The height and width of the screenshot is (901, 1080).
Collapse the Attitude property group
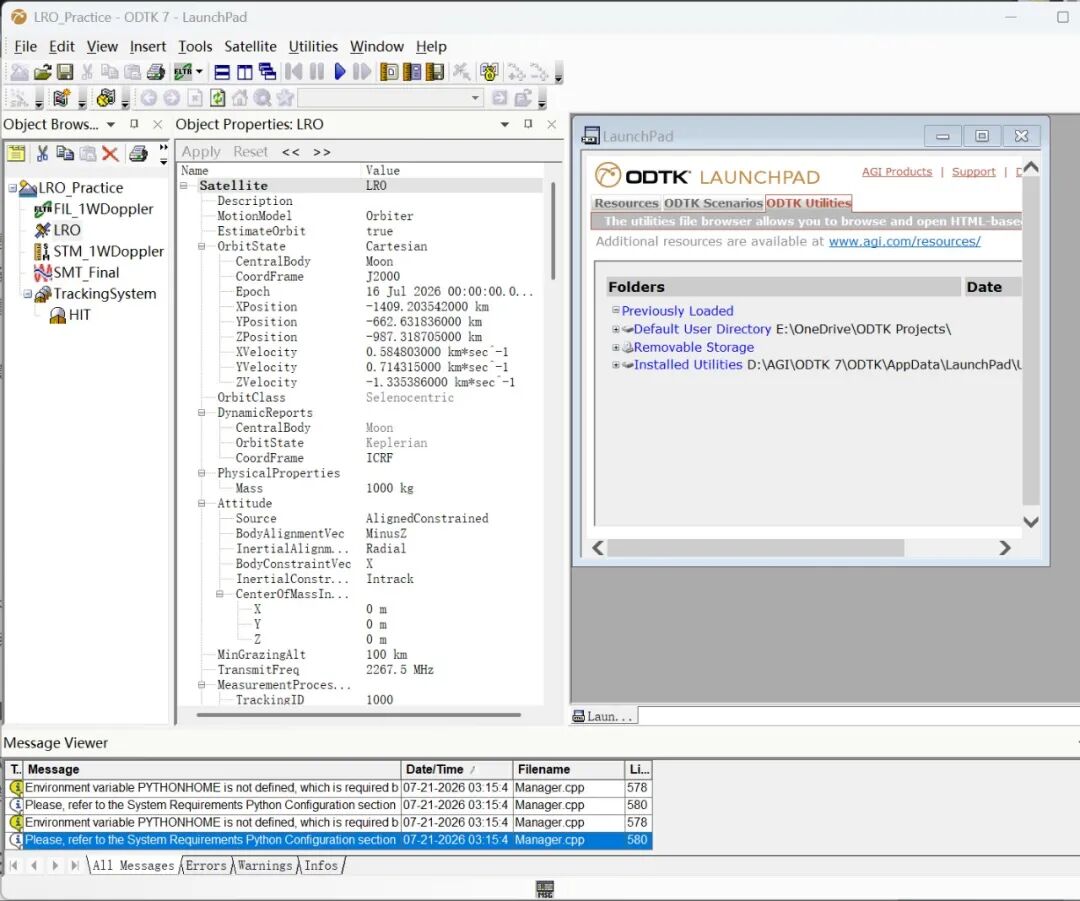point(202,504)
